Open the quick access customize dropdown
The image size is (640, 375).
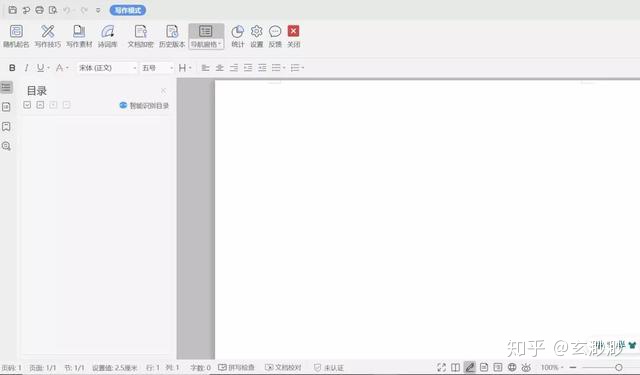click(x=98, y=10)
